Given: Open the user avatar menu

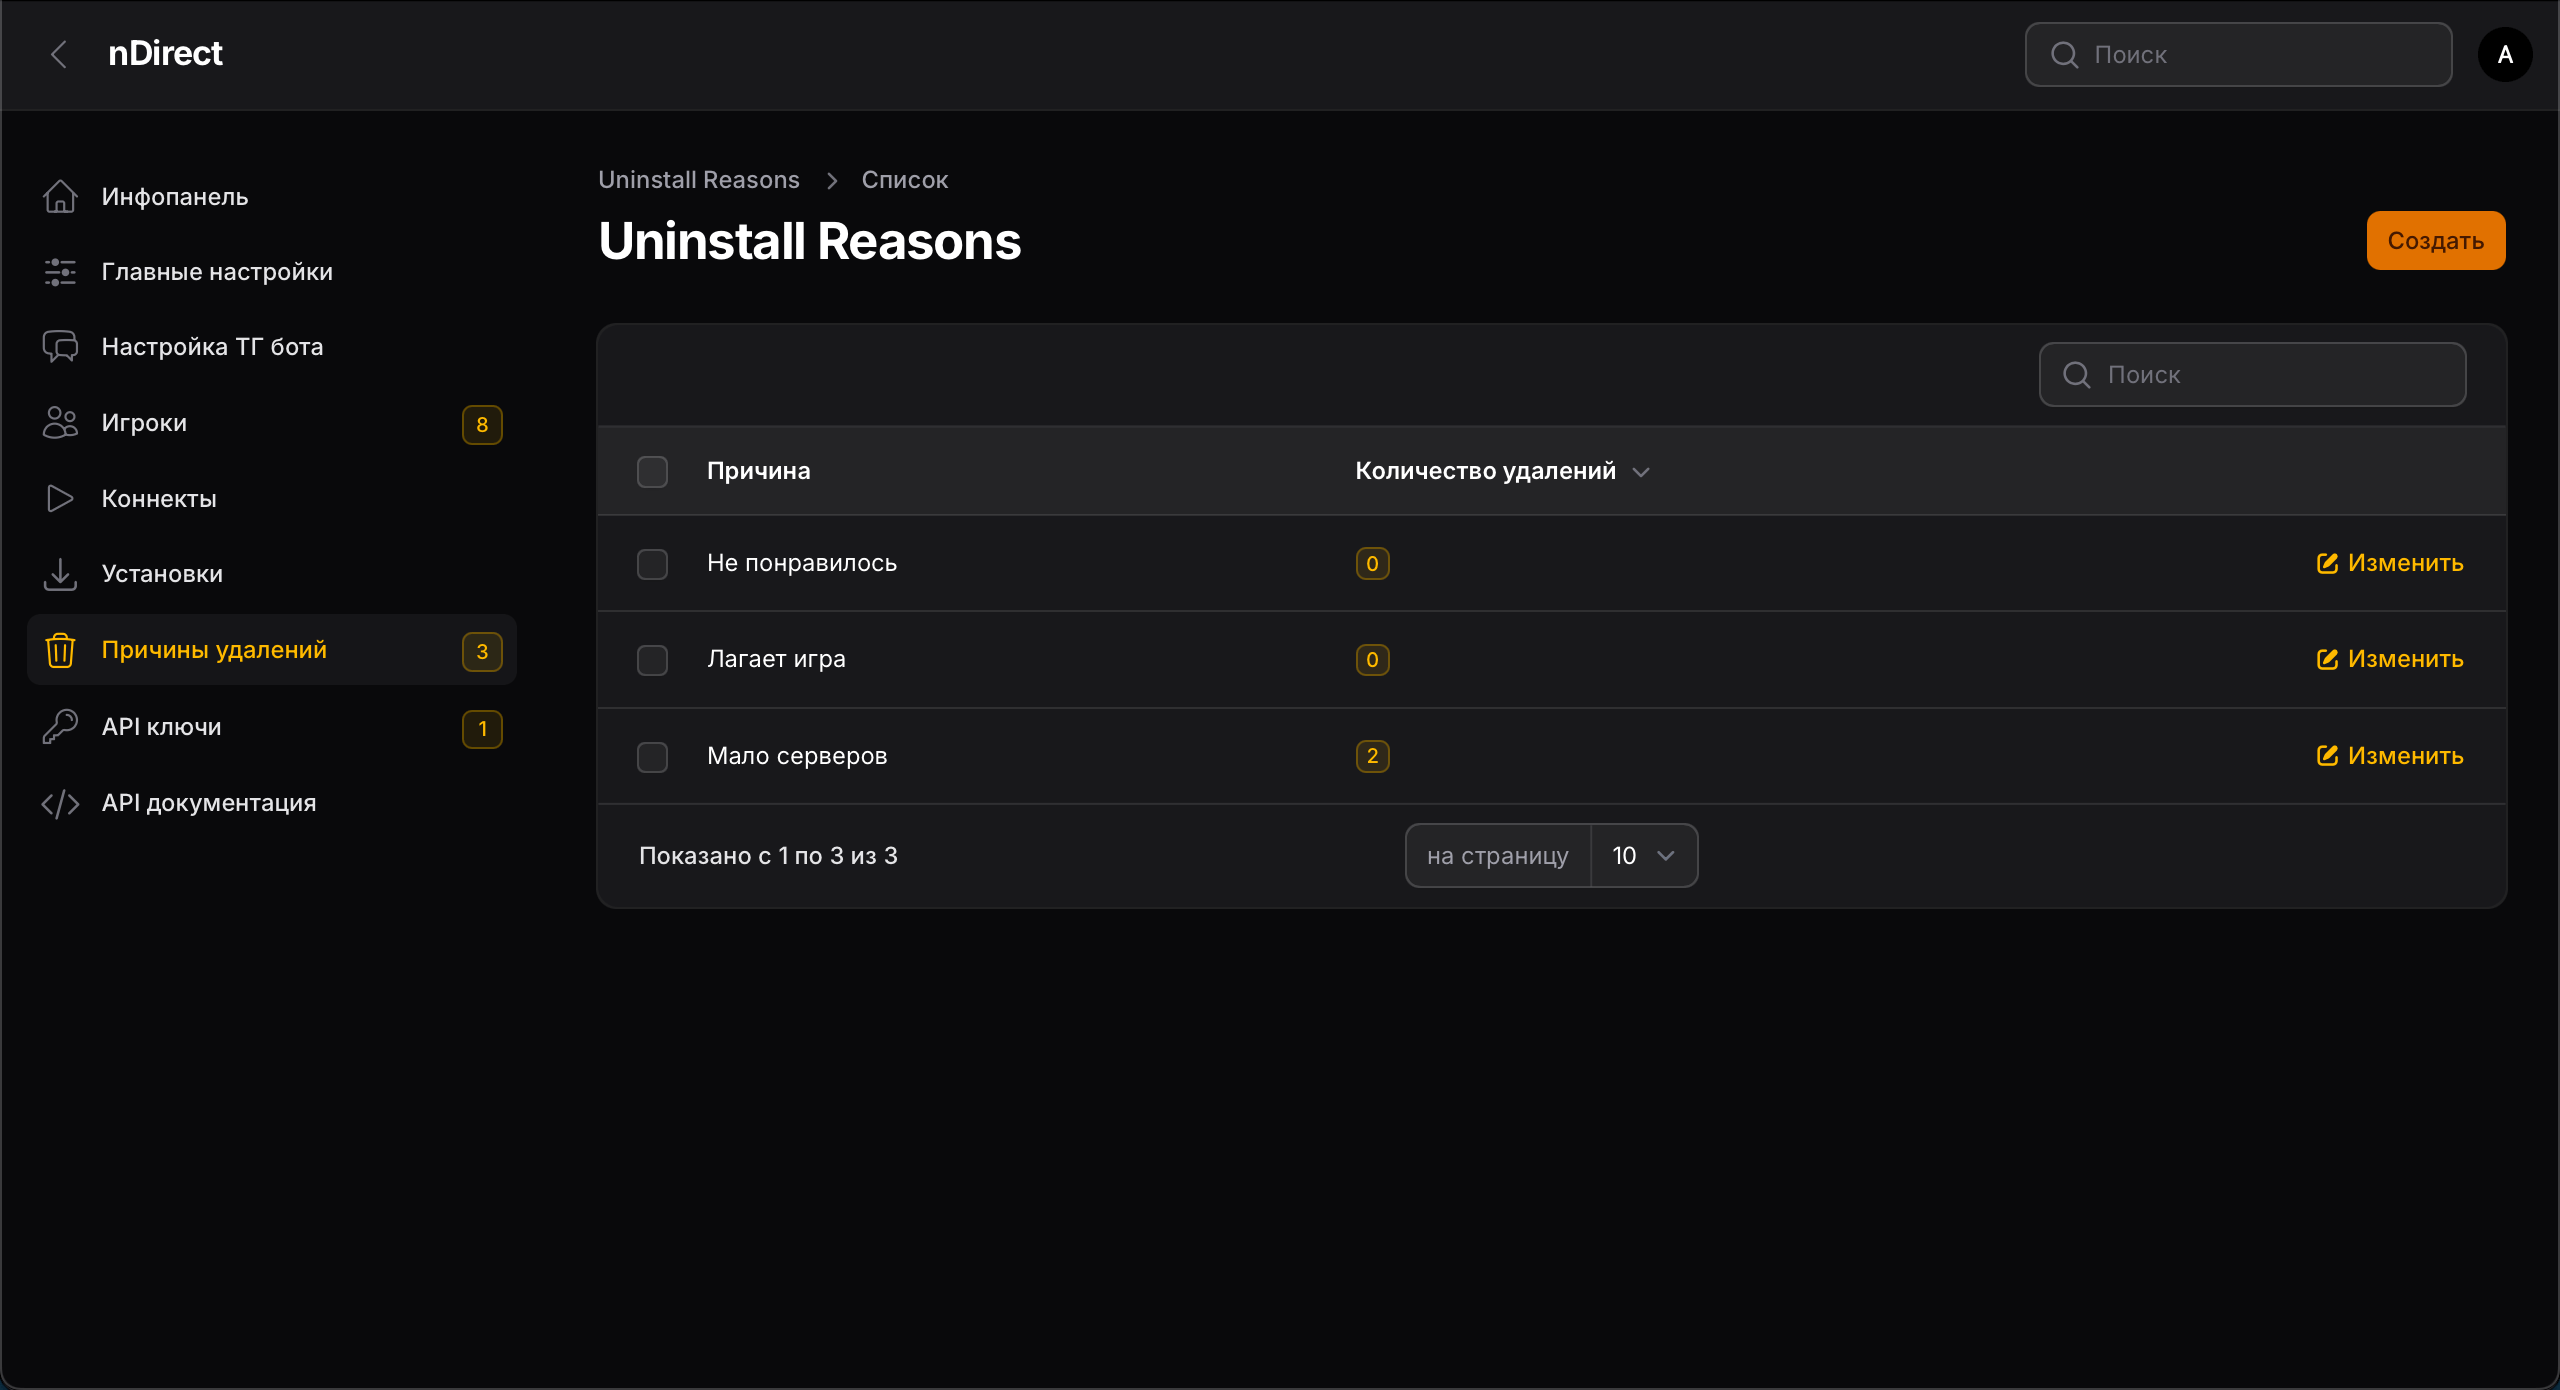Looking at the screenshot, I should pyautogui.click(x=2504, y=54).
